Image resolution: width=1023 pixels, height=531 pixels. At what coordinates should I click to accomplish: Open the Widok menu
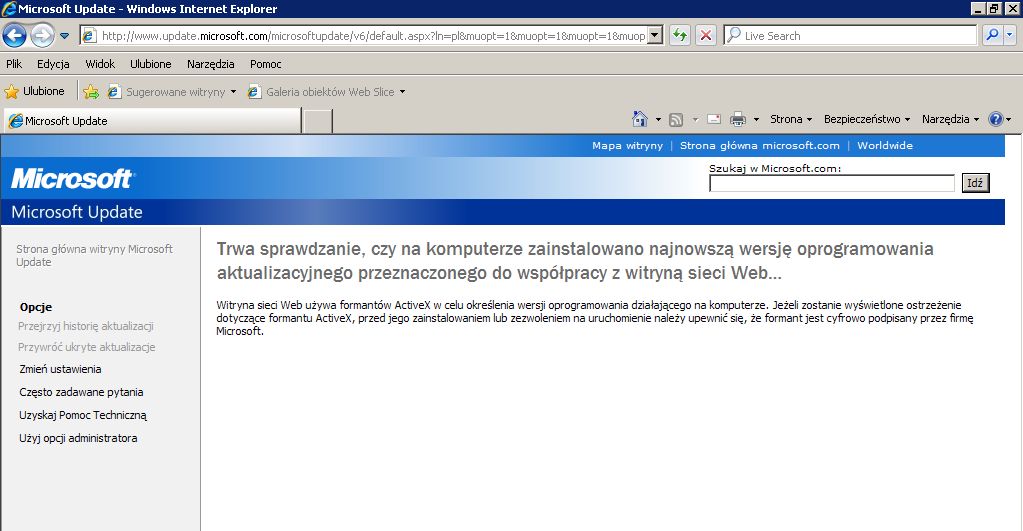100,64
